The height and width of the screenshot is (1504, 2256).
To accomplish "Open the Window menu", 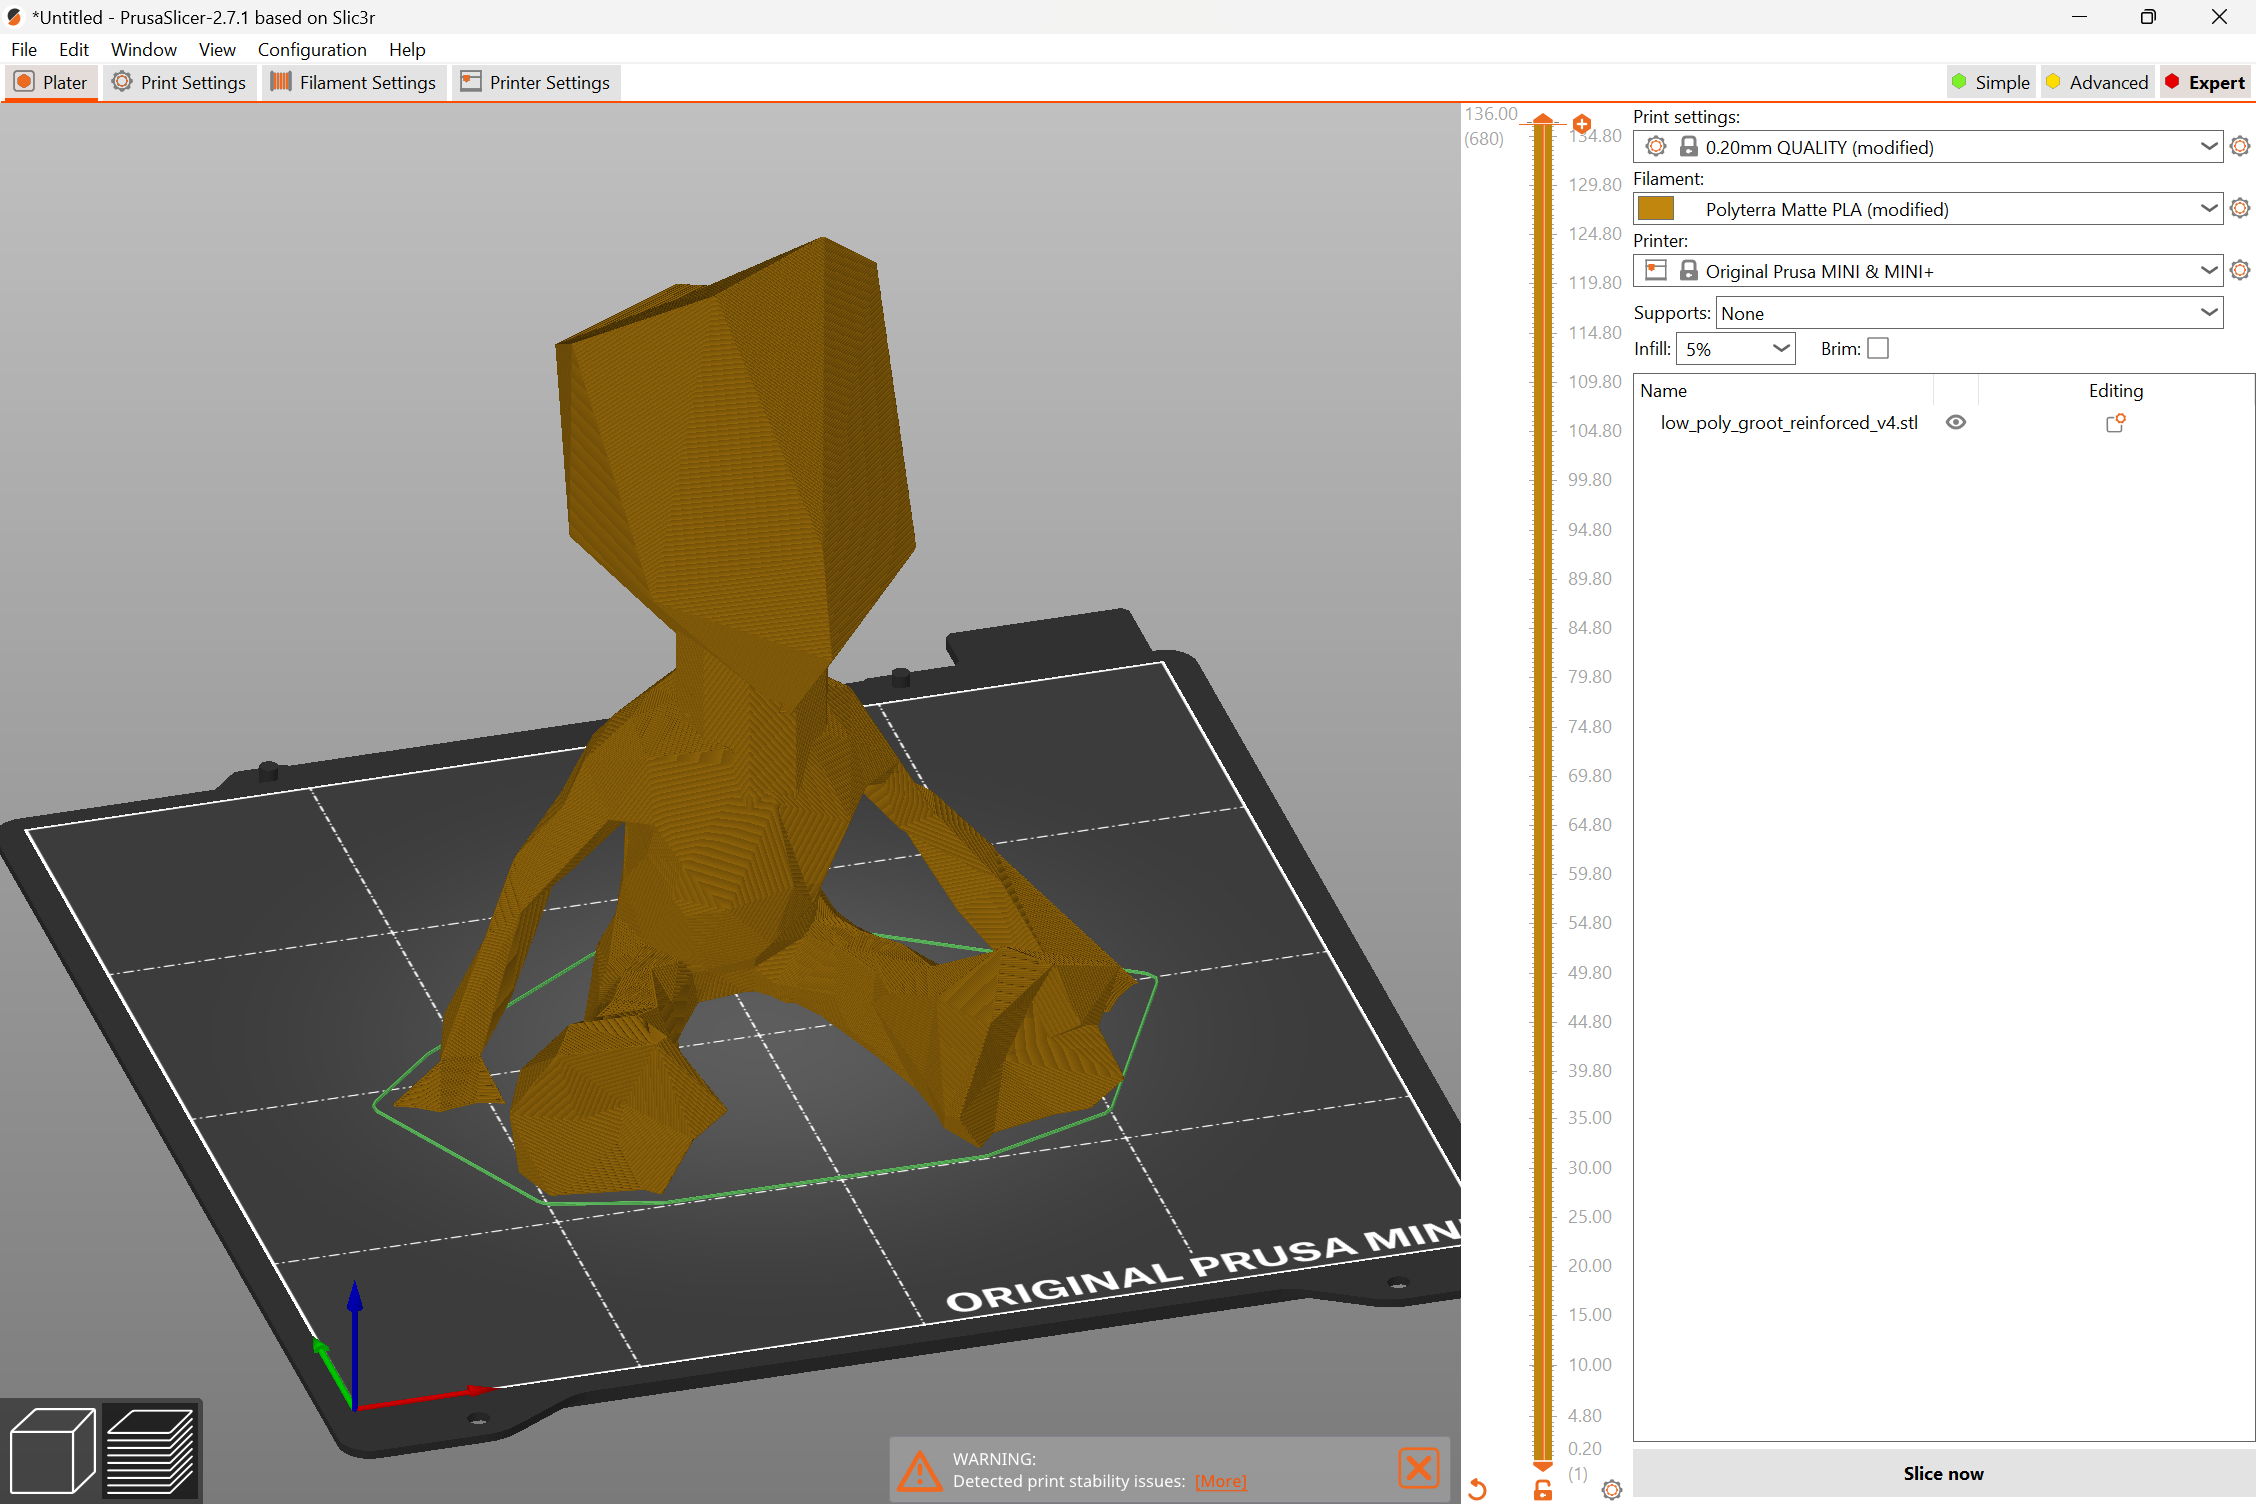I will pyautogui.click(x=144, y=49).
